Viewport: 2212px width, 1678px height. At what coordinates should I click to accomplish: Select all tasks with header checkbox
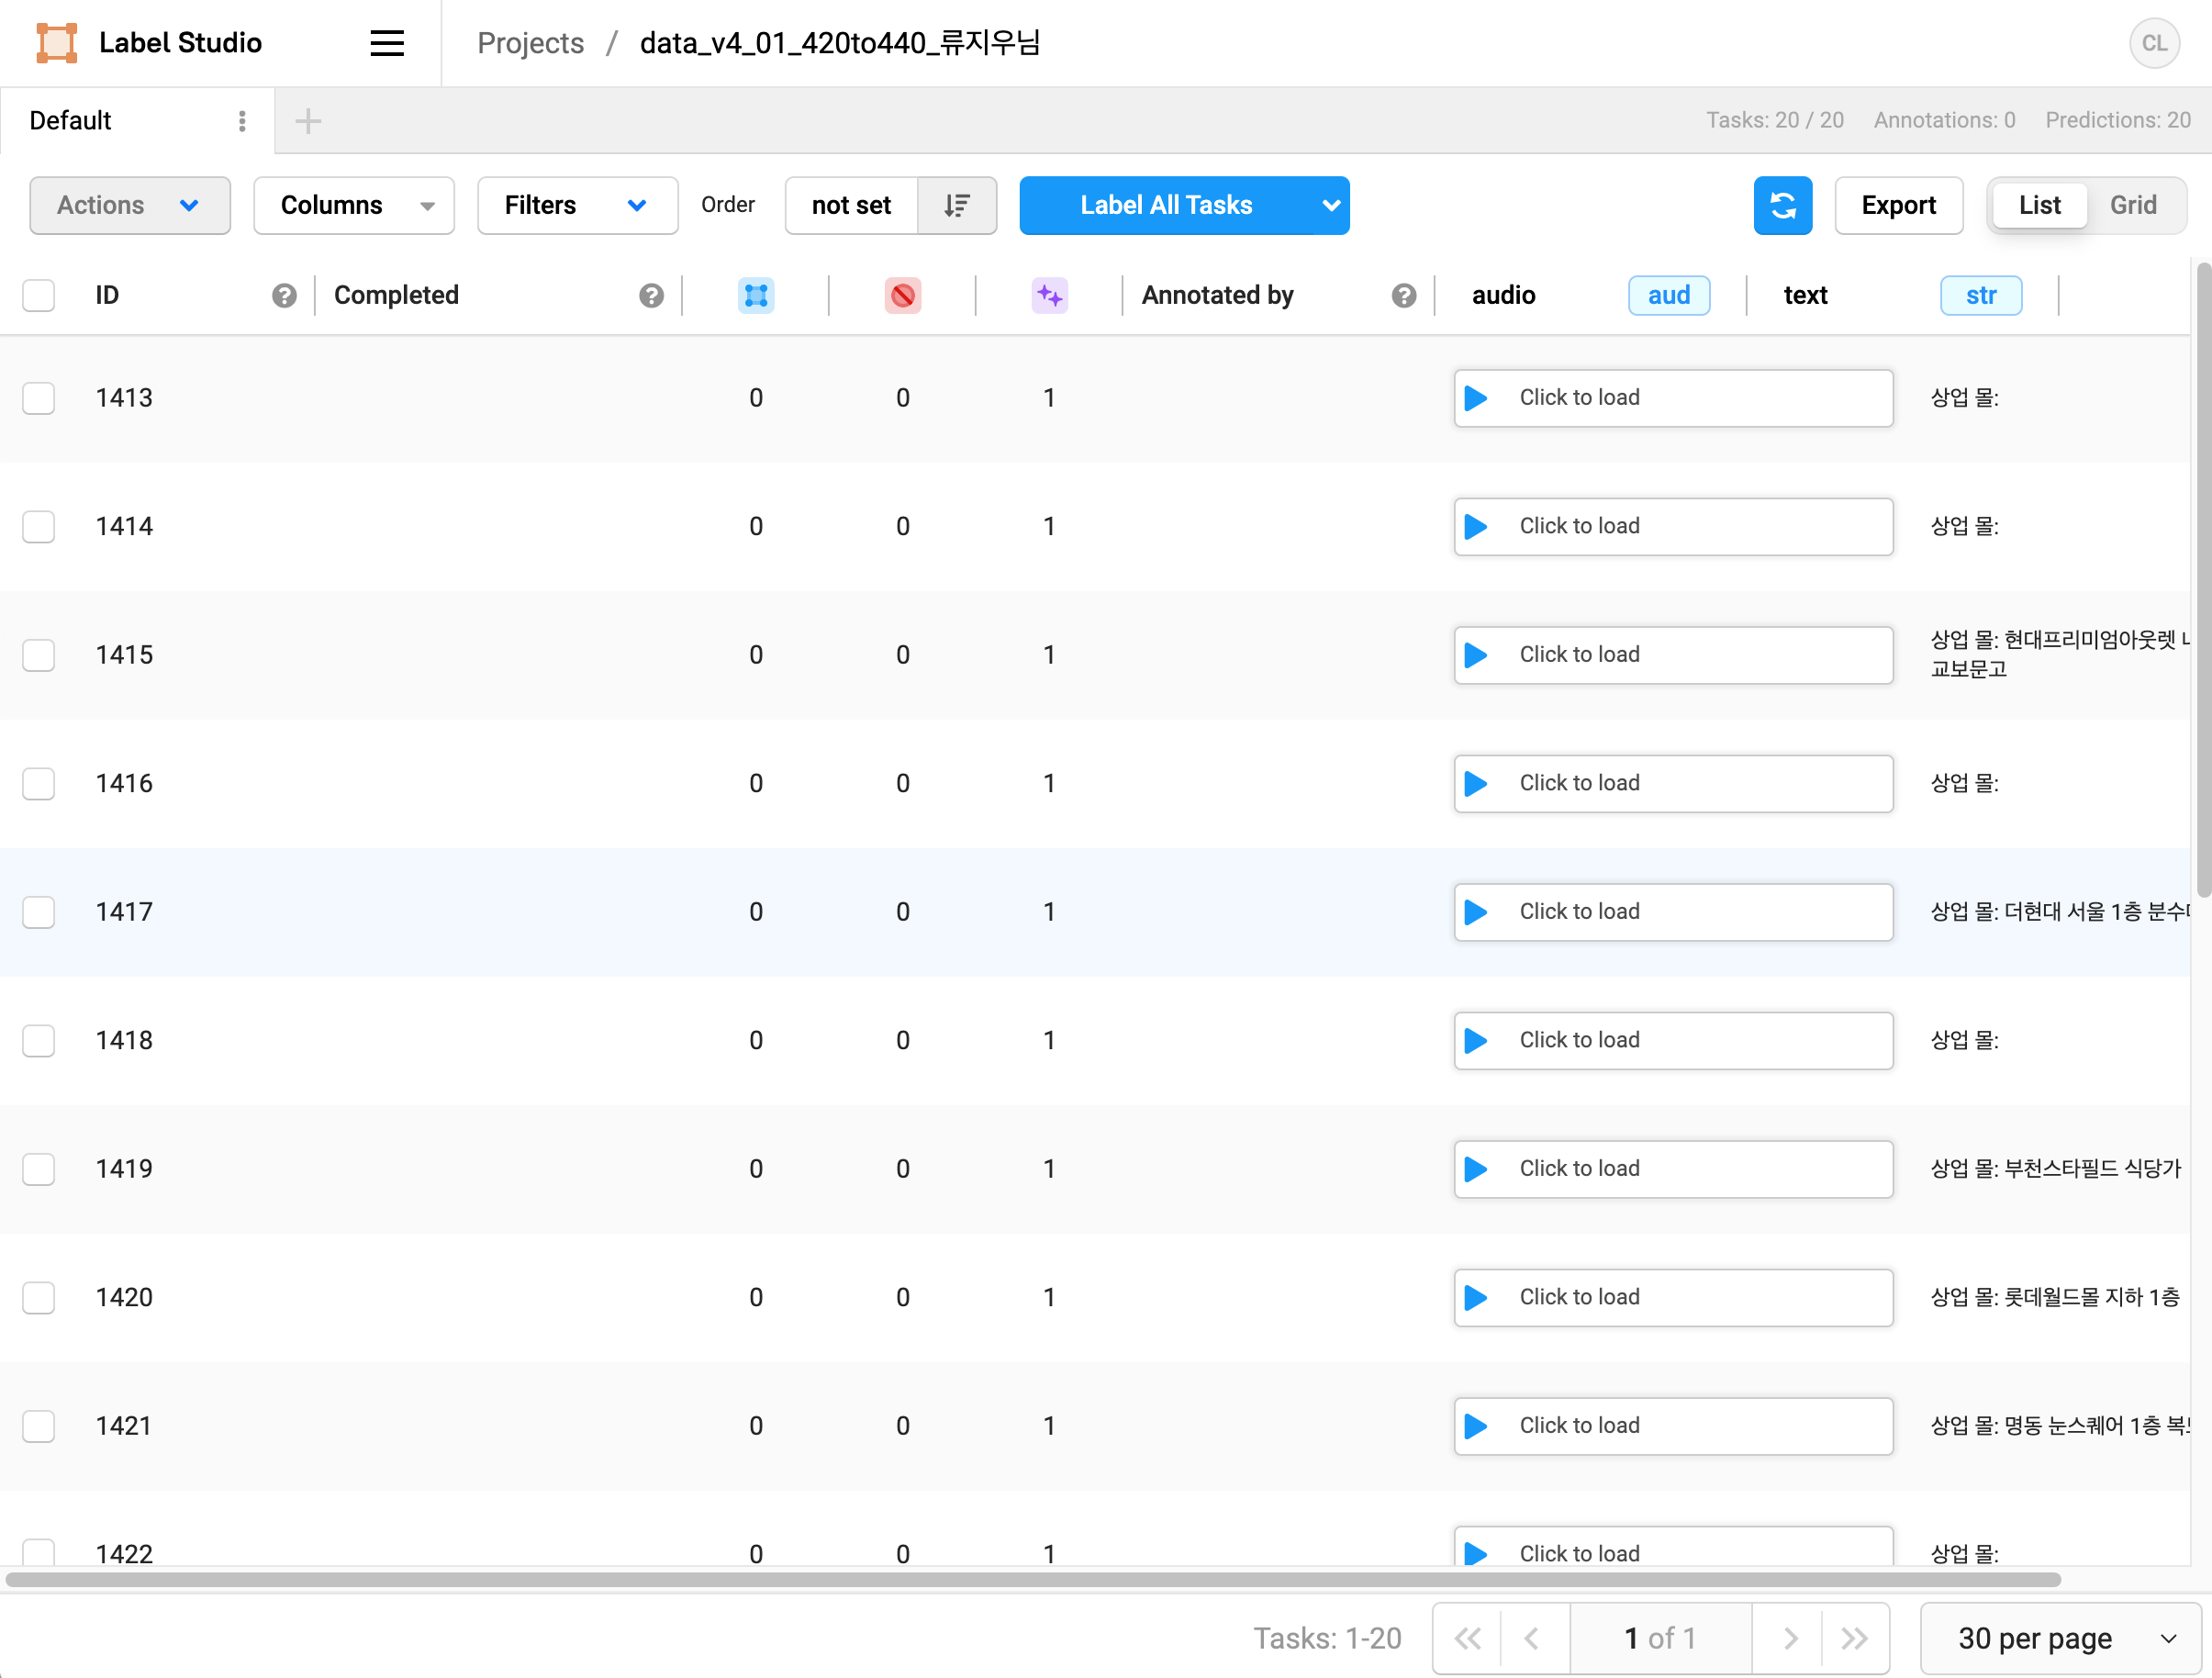(39, 295)
